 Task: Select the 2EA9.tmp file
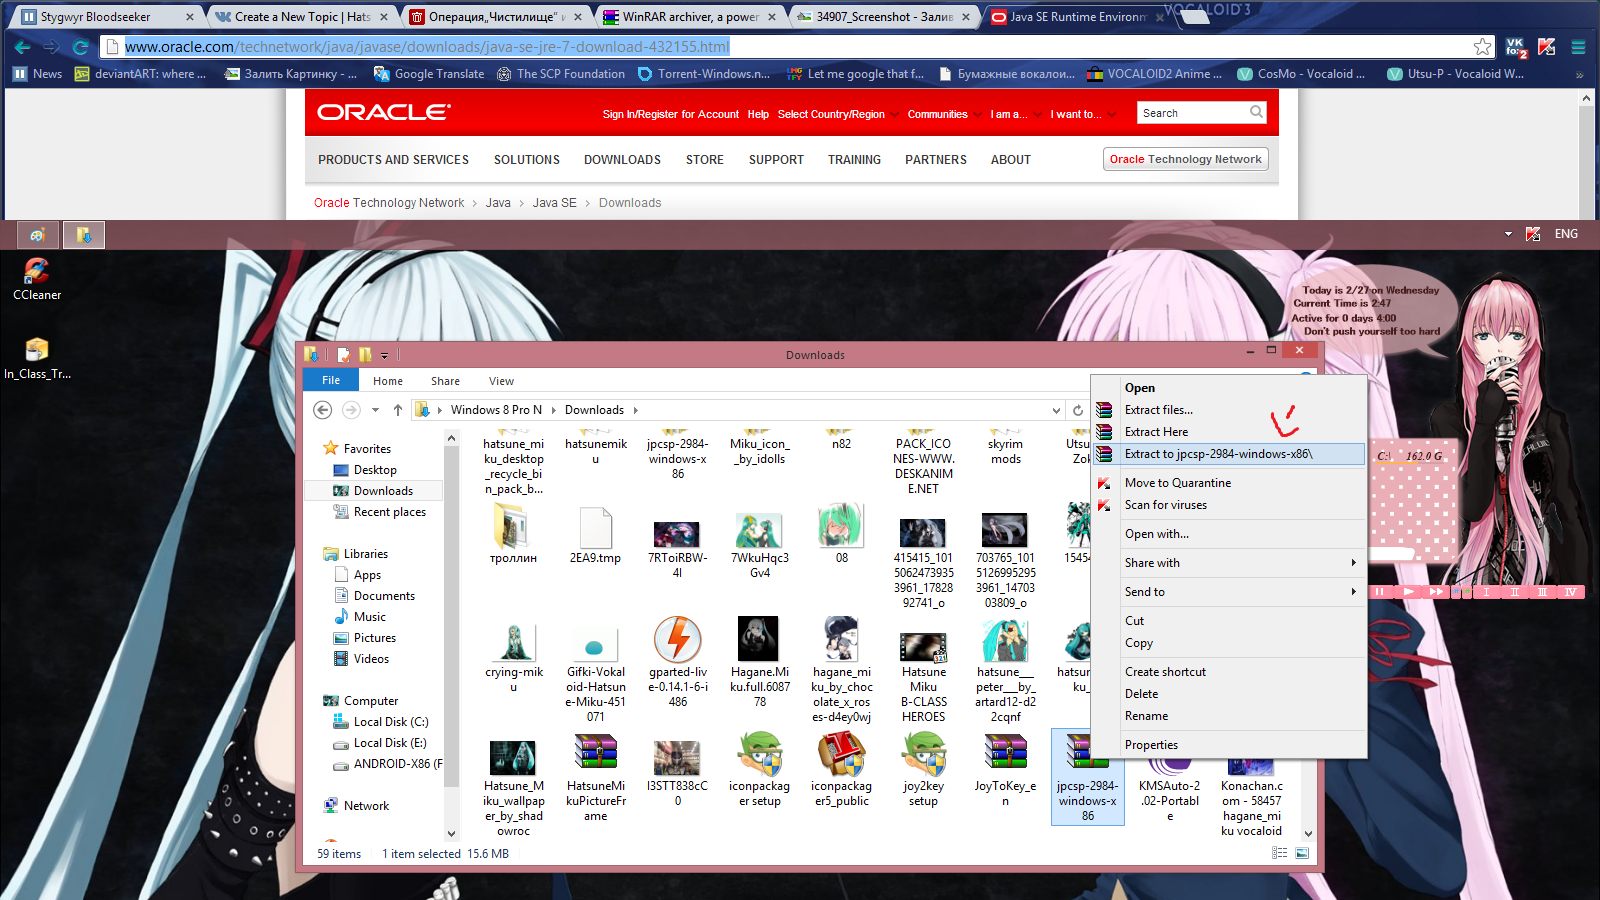[x=596, y=535]
